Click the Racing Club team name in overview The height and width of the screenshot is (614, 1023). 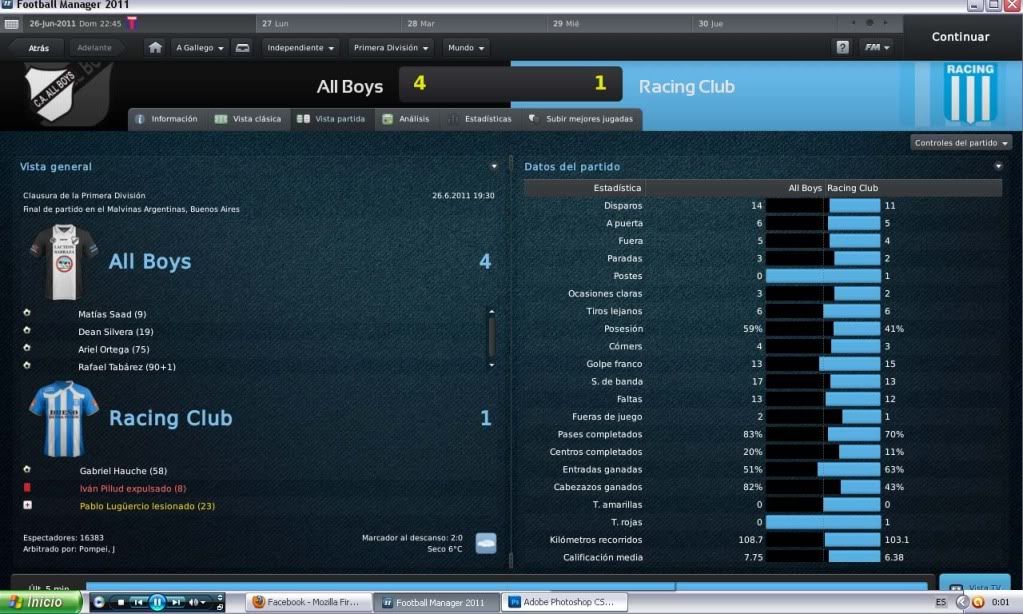click(170, 418)
